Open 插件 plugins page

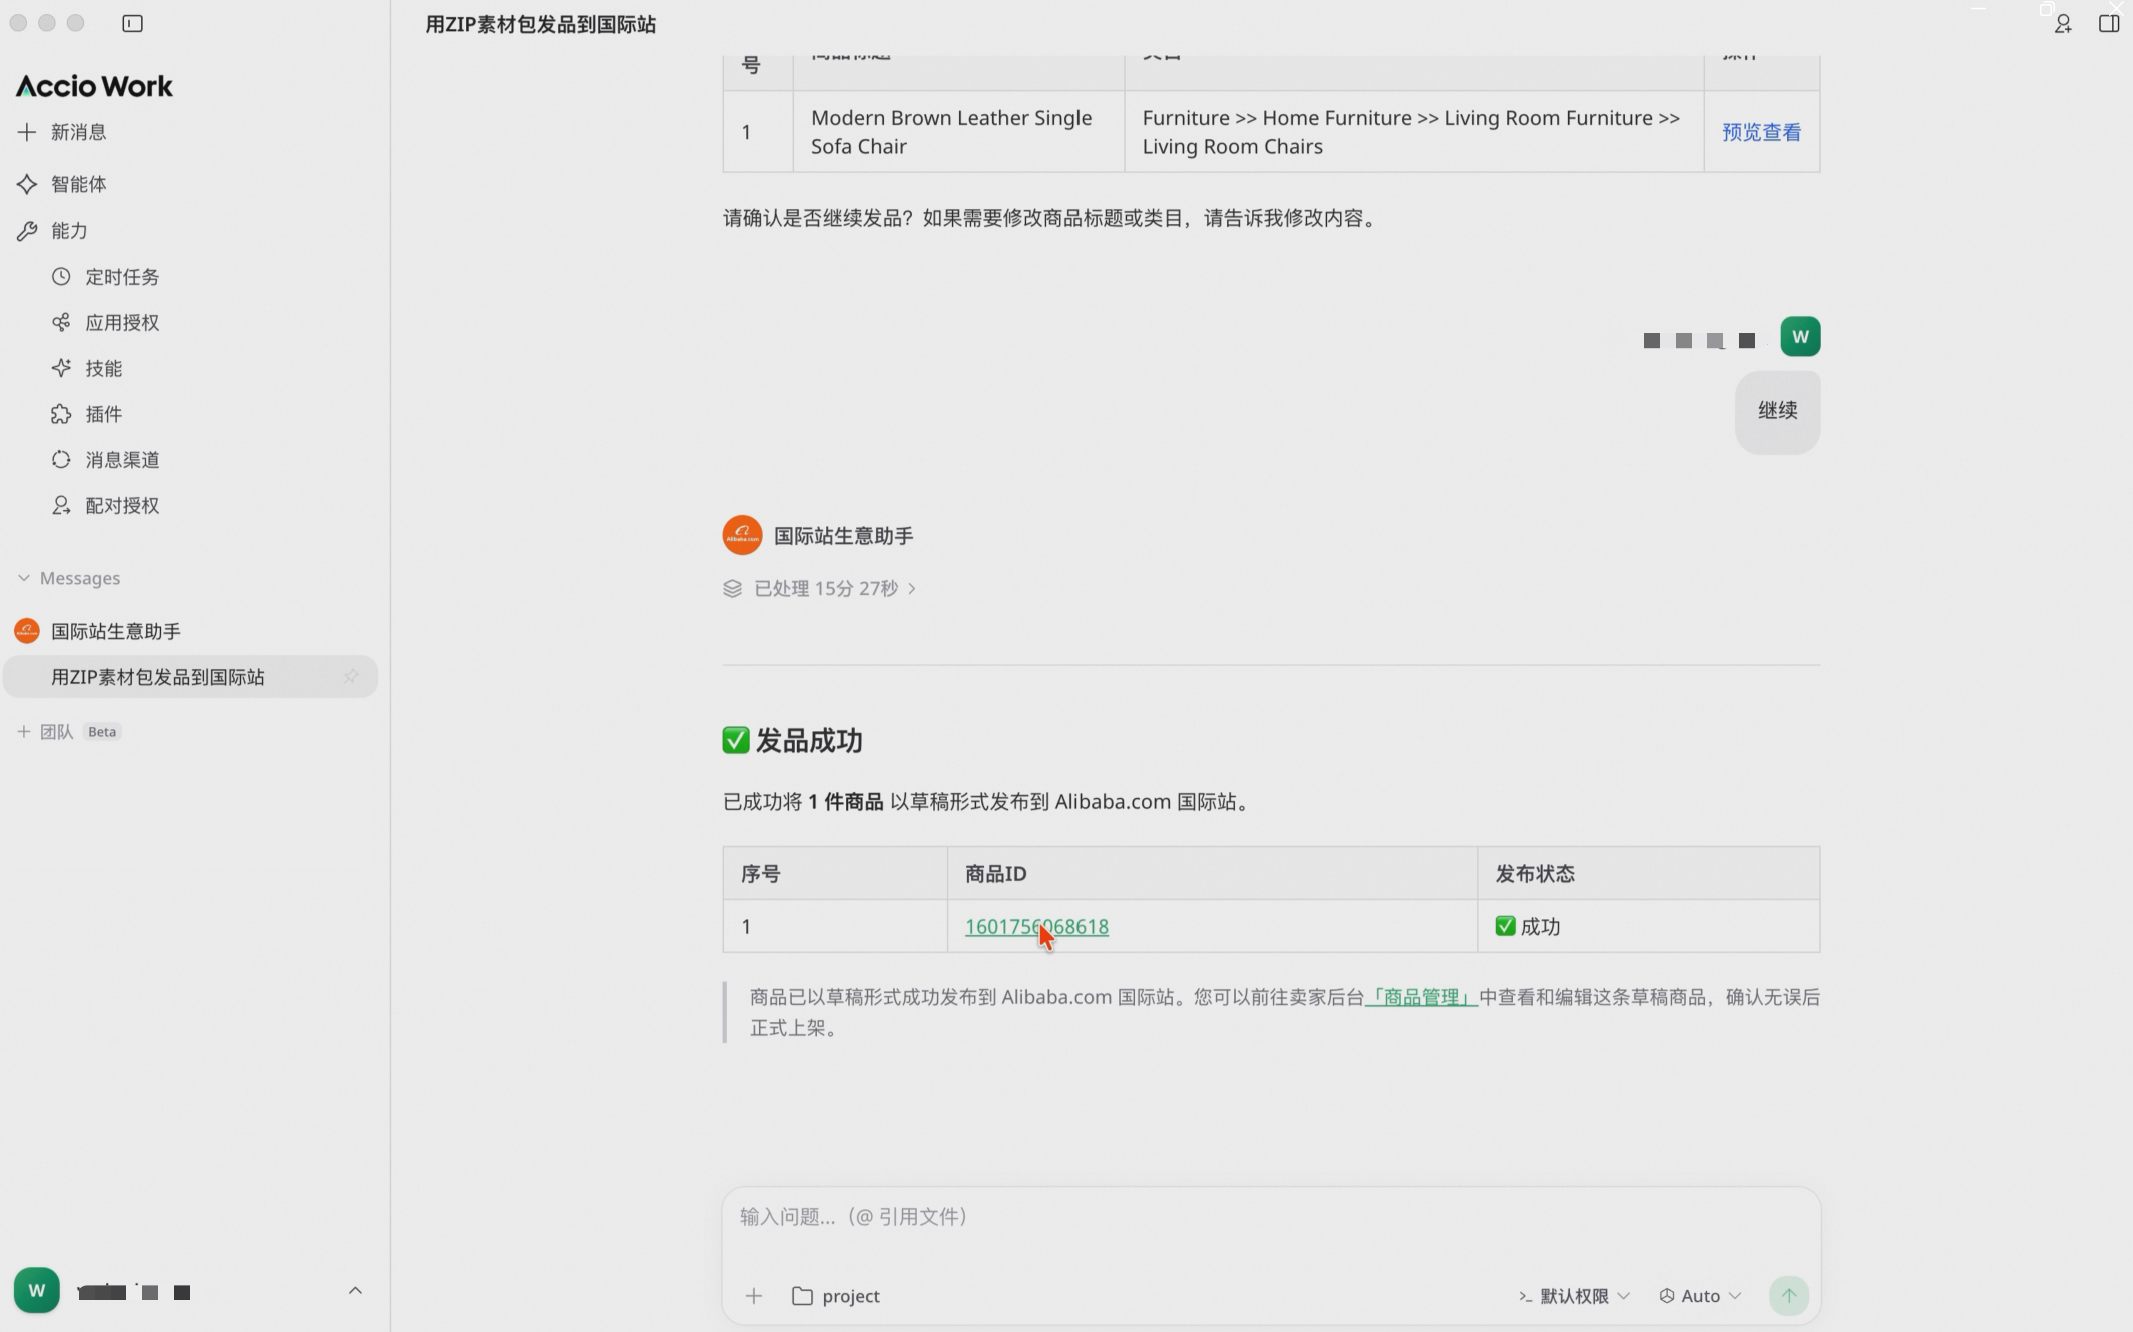click(x=103, y=414)
